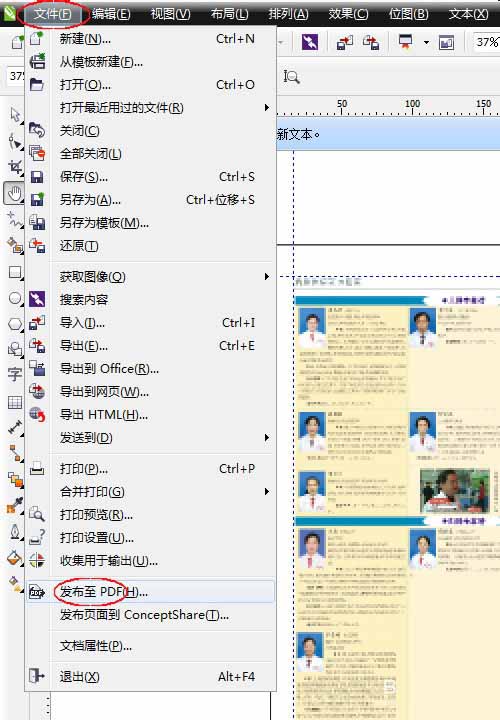
Task: Select 另存为模板(M)... entry
Action: (151, 223)
